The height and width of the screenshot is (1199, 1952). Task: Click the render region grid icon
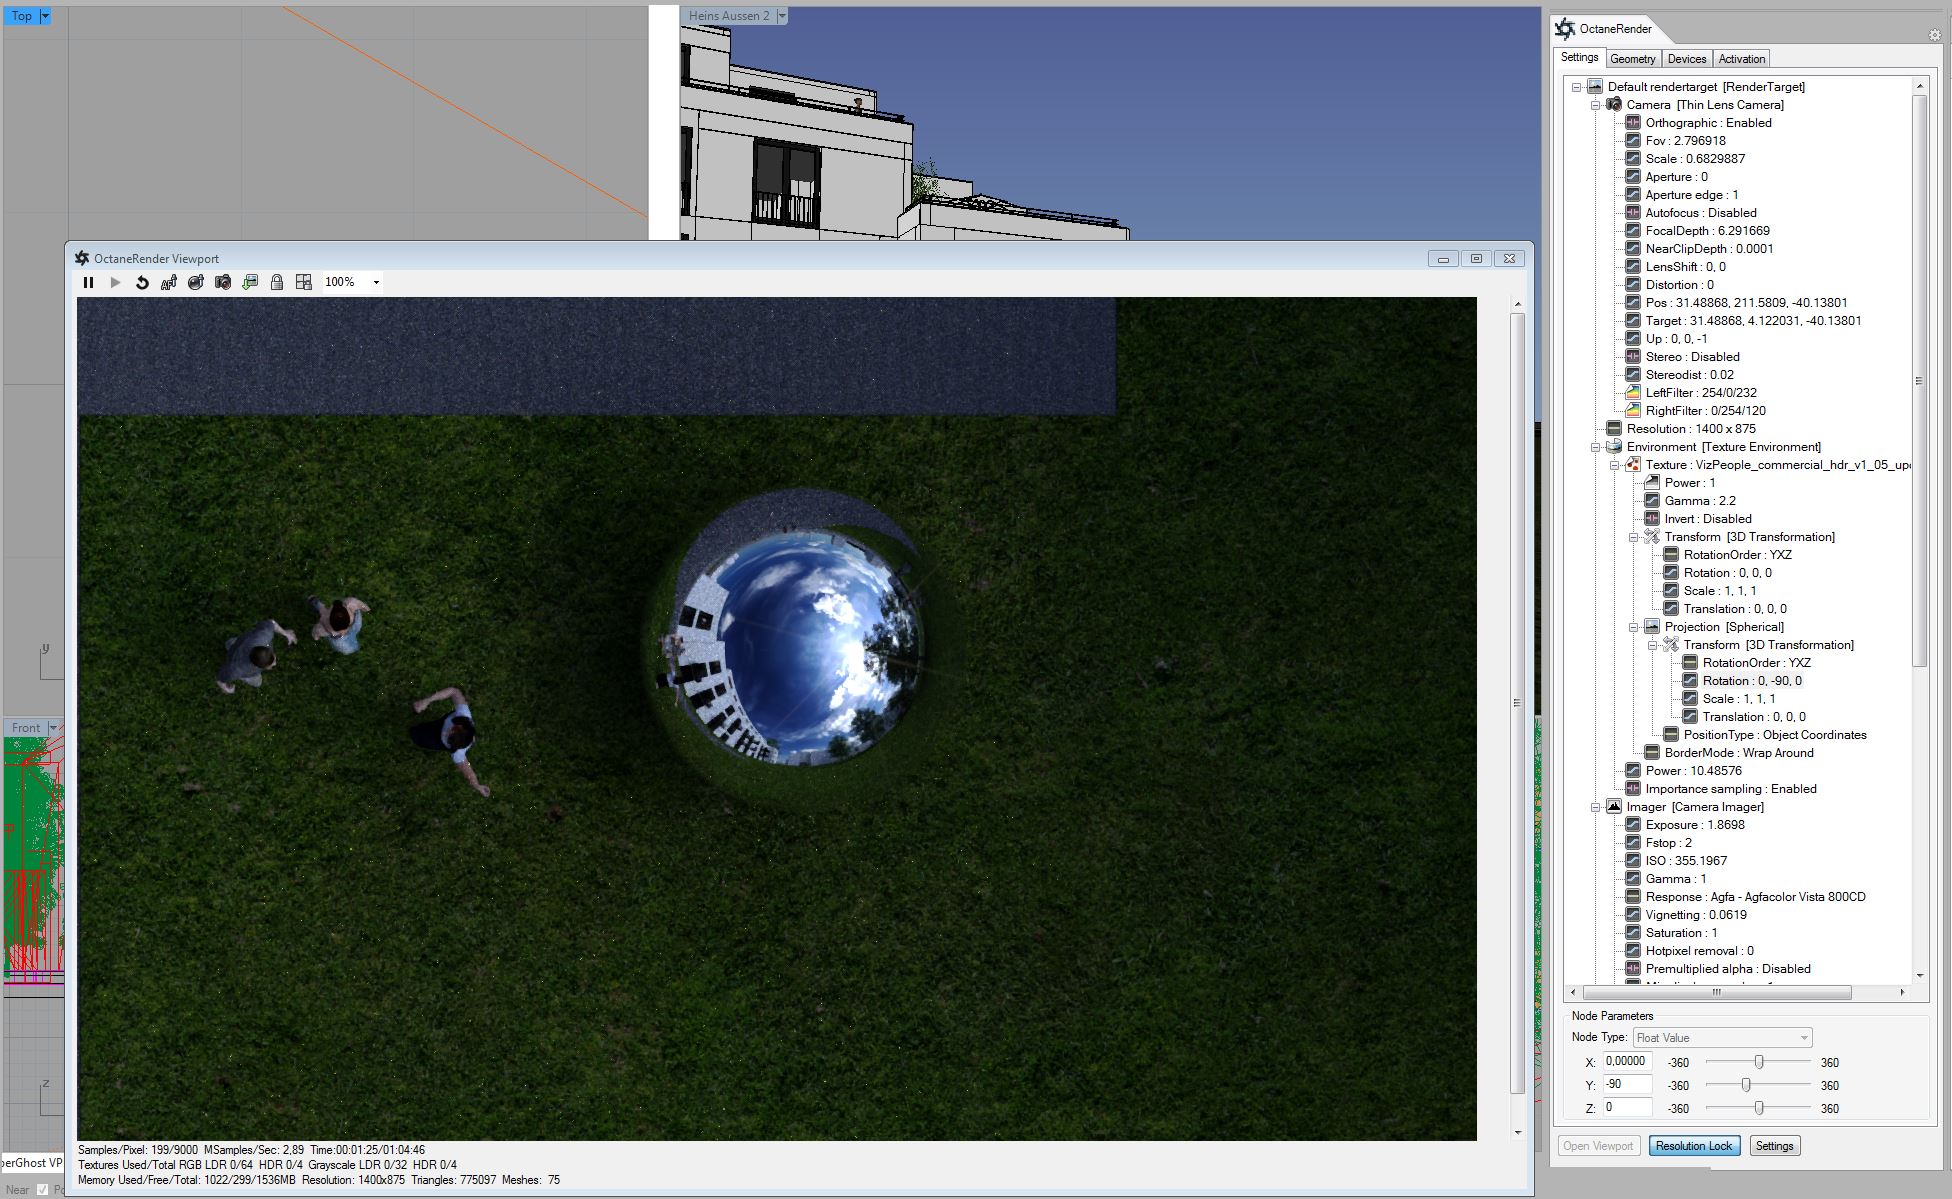pos(304,282)
